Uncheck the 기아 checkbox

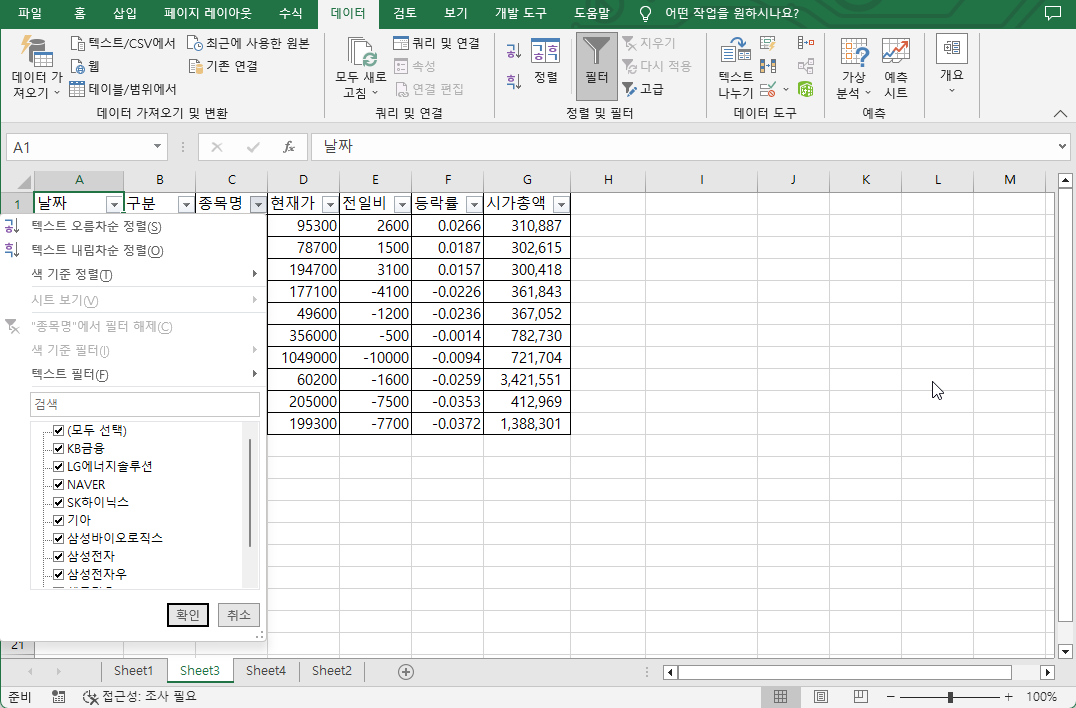[x=58, y=520]
